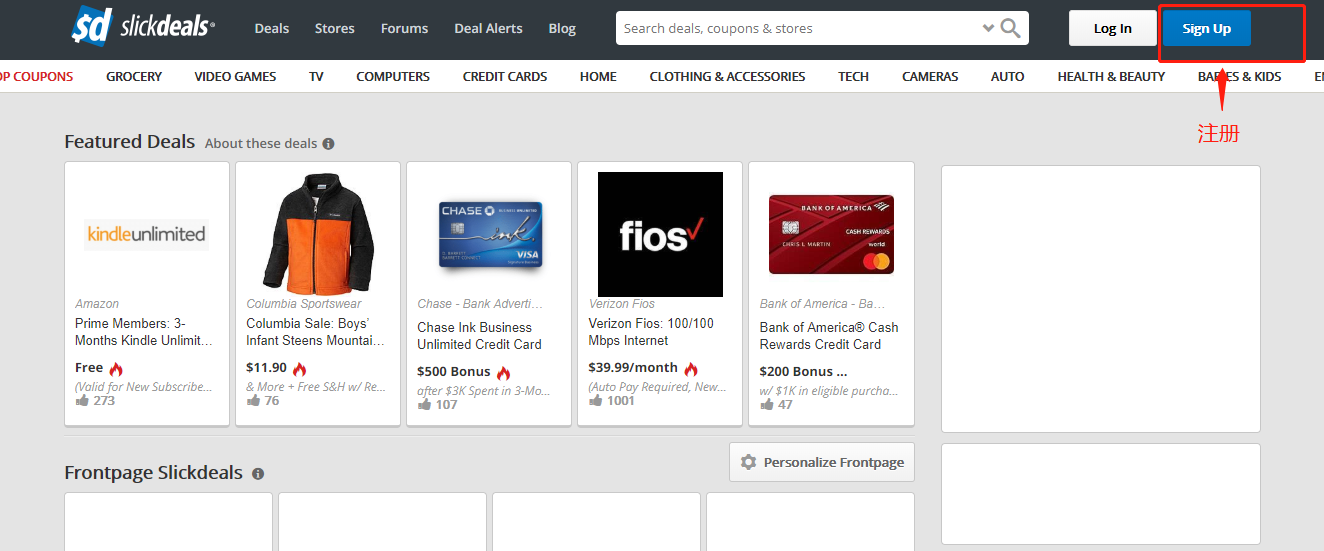Open Chase Ink Business Unlimited title
1324x551 pixels.
pyautogui.click(x=479, y=336)
